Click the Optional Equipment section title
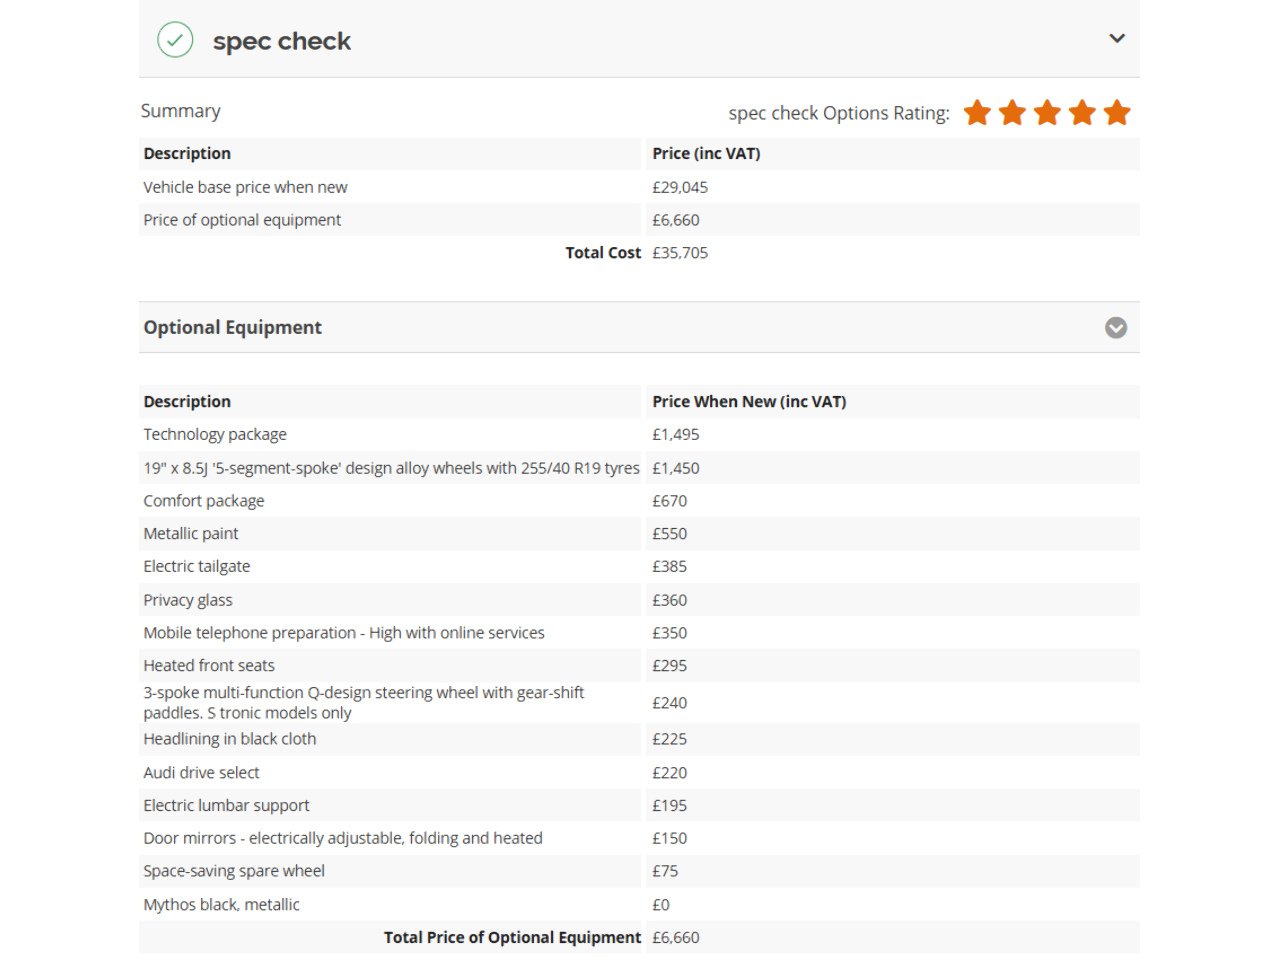This screenshot has width=1280, height=960. coord(233,328)
